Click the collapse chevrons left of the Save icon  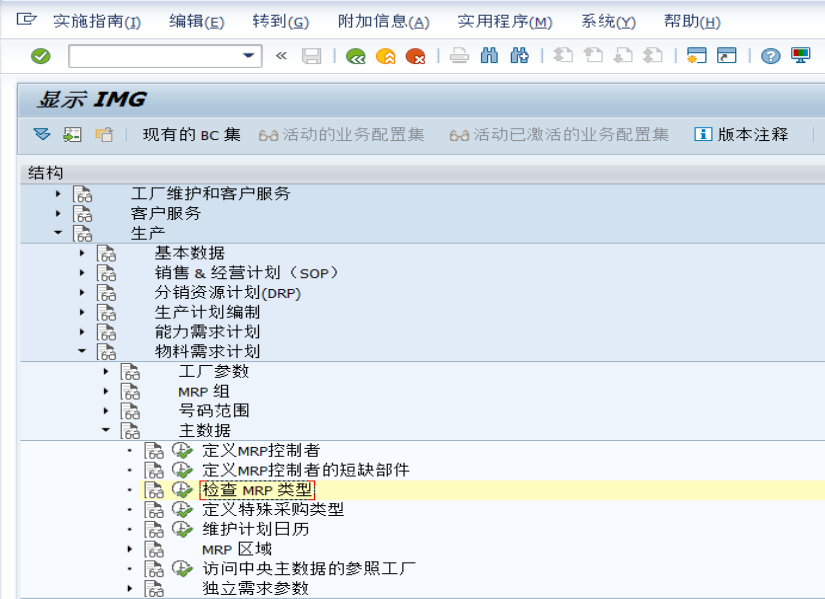281,55
